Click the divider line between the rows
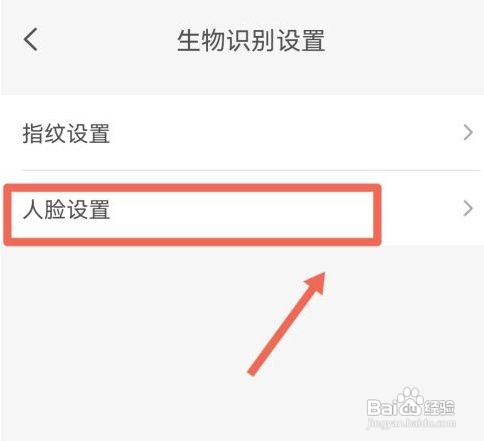 251,170
